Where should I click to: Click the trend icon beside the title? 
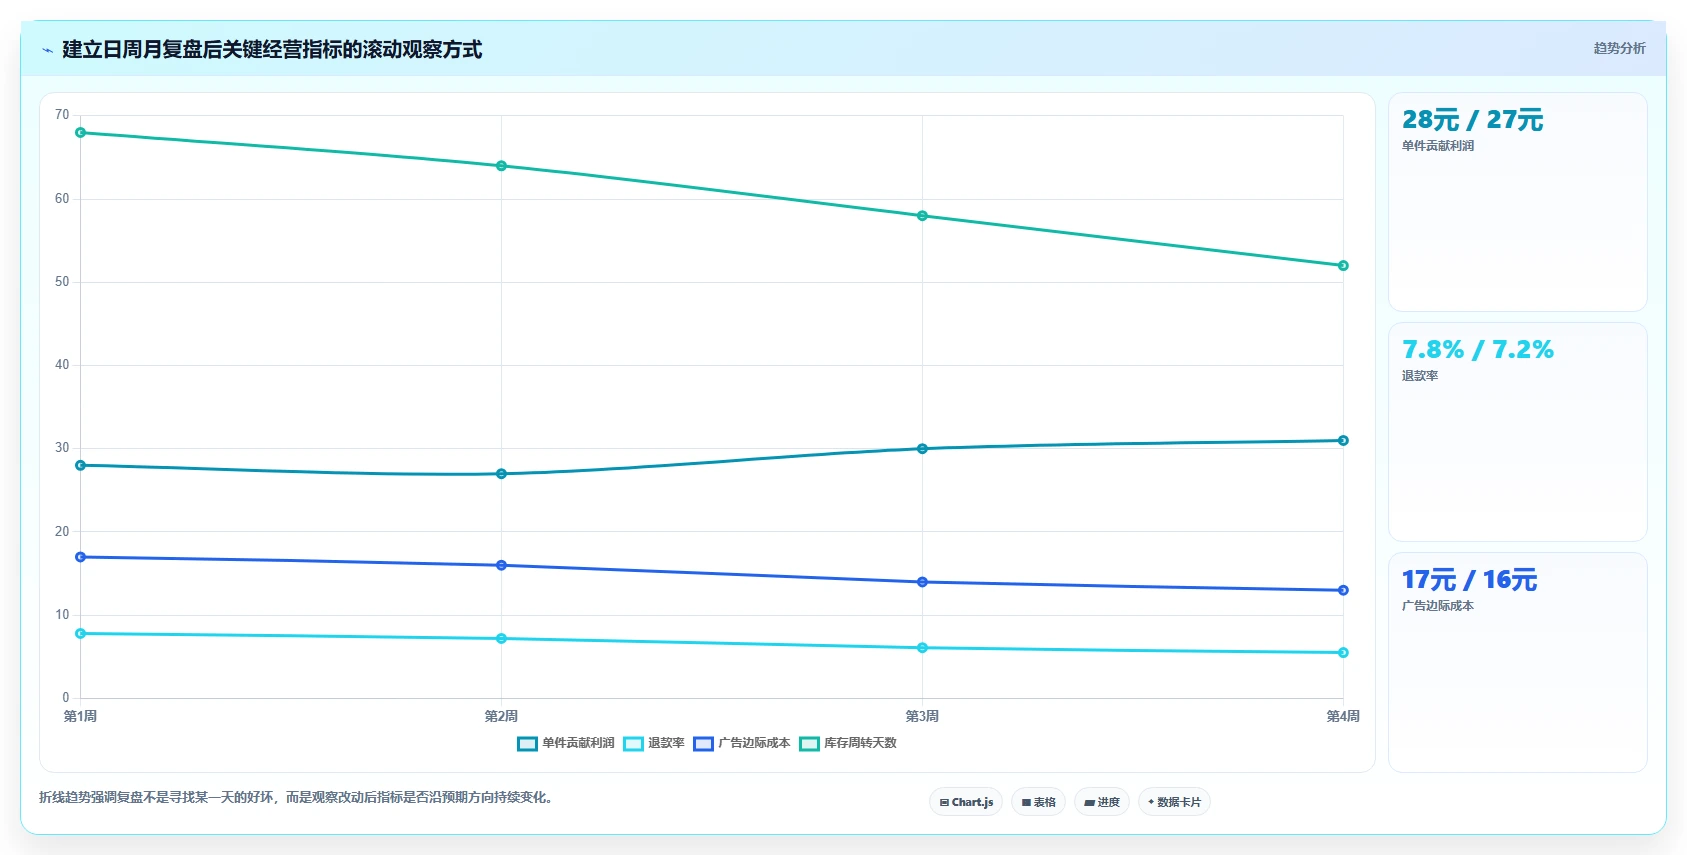(47, 50)
